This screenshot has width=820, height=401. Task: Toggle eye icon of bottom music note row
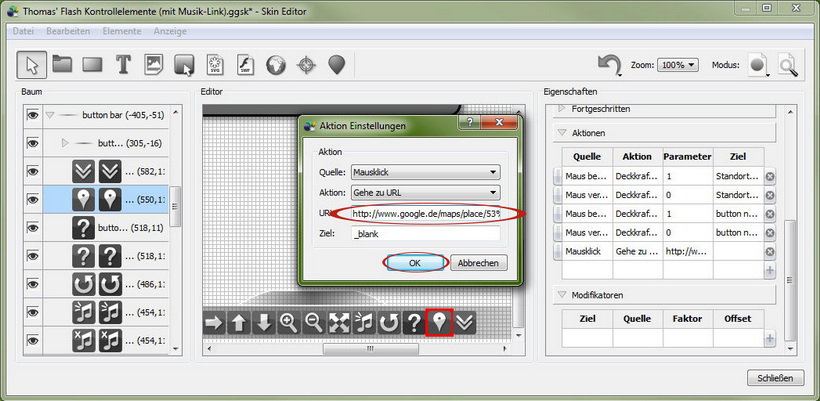tap(32, 341)
